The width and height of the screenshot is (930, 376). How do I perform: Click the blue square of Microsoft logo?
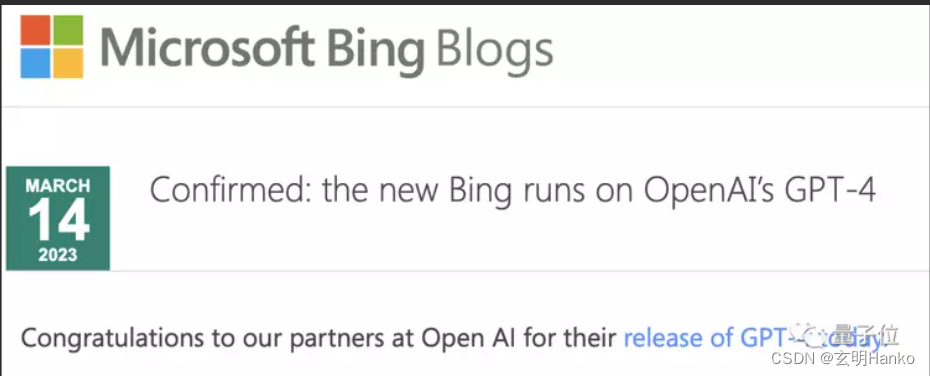tap(35, 63)
